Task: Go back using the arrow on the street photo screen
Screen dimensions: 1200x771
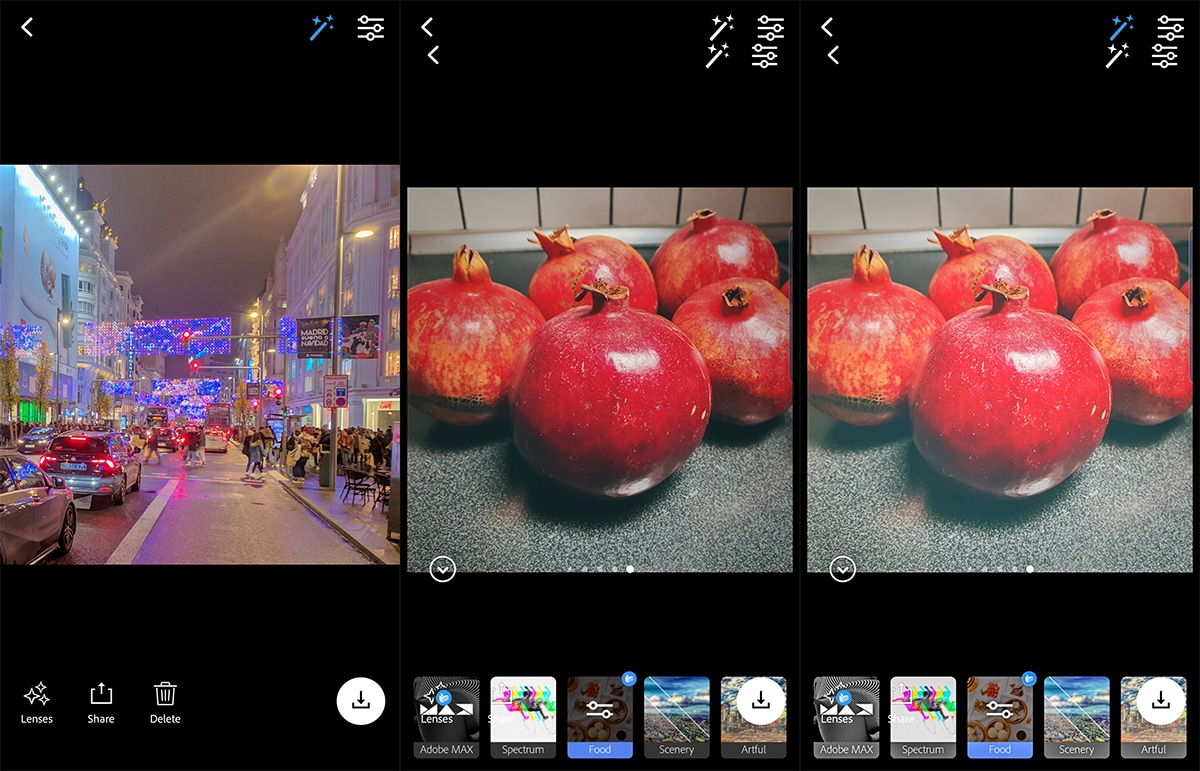Action: [27, 28]
